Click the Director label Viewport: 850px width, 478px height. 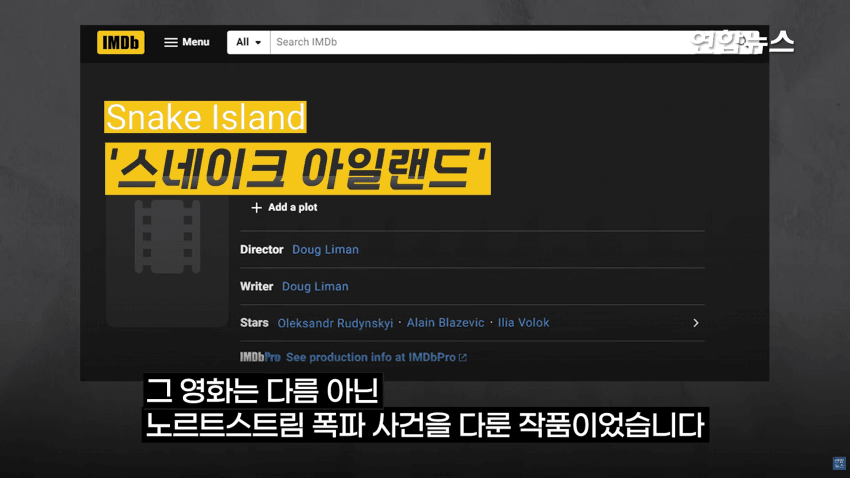262,250
